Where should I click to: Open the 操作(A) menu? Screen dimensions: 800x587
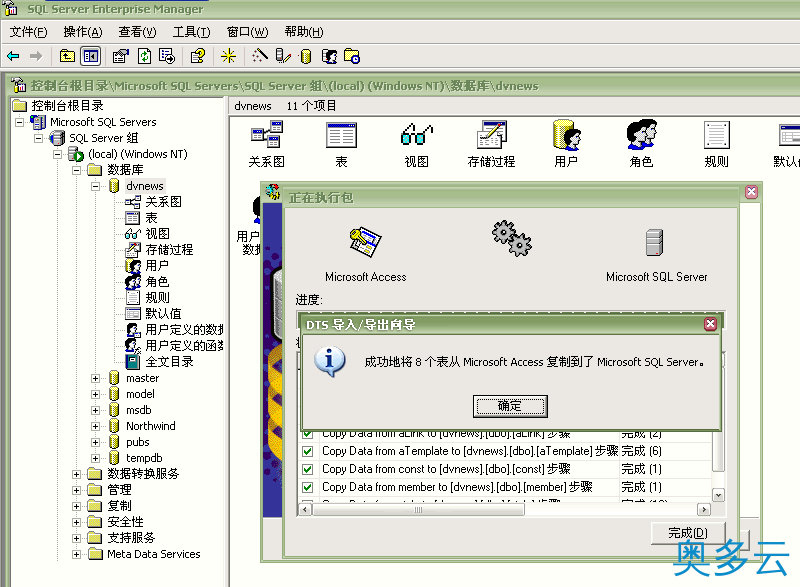click(x=83, y=32)
